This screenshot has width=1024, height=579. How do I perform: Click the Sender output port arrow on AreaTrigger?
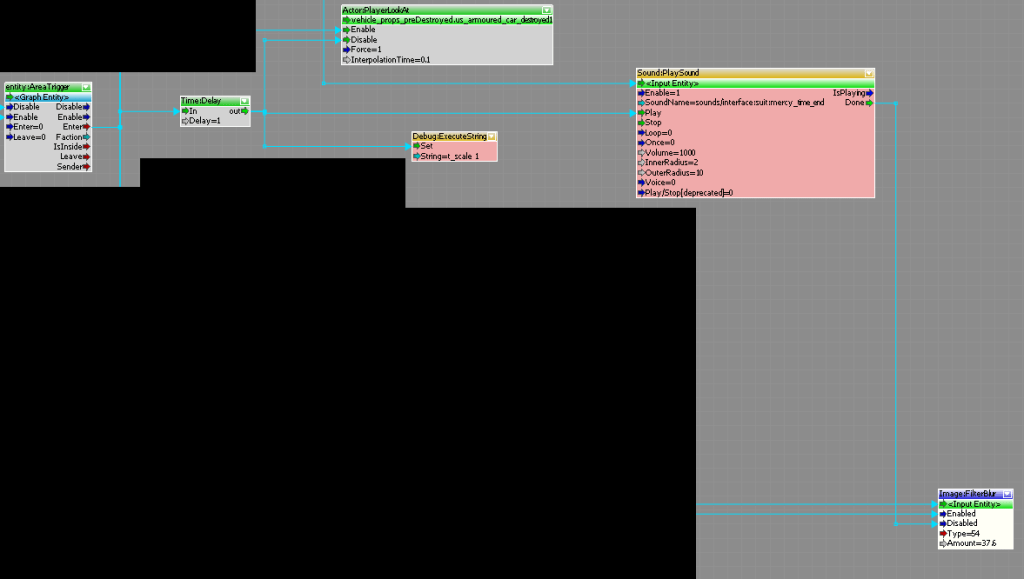pyautogui.click(x=87, y=167)
